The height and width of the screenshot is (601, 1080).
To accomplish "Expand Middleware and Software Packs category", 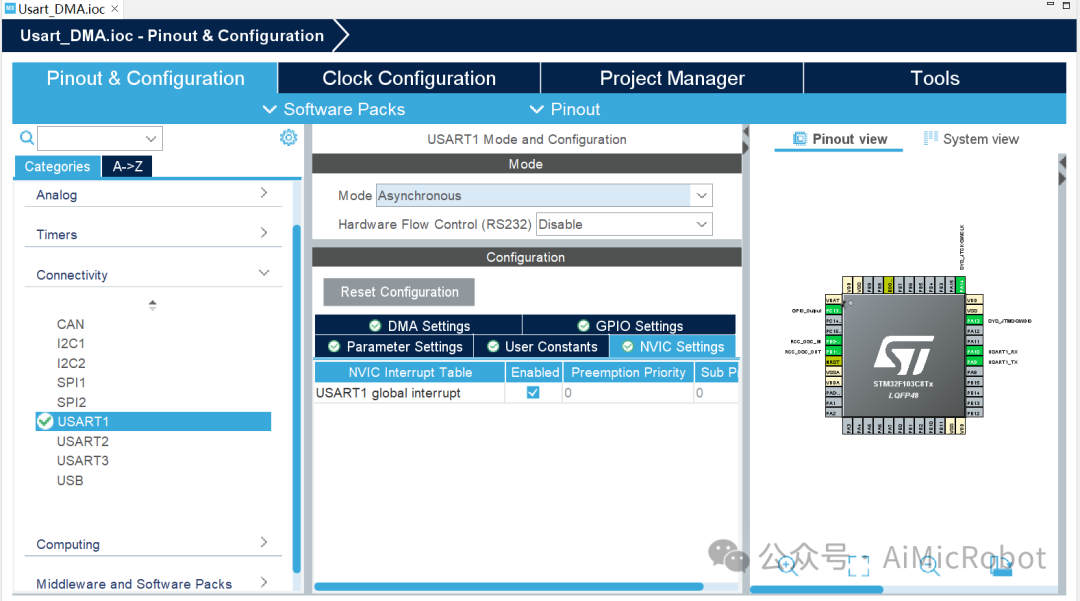I will point(152,584).
